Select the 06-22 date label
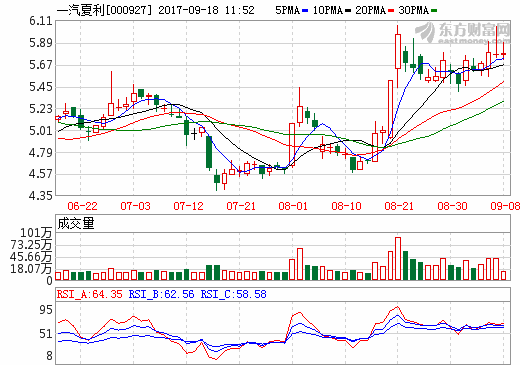520x365 pixels. [x=82, y=206]
